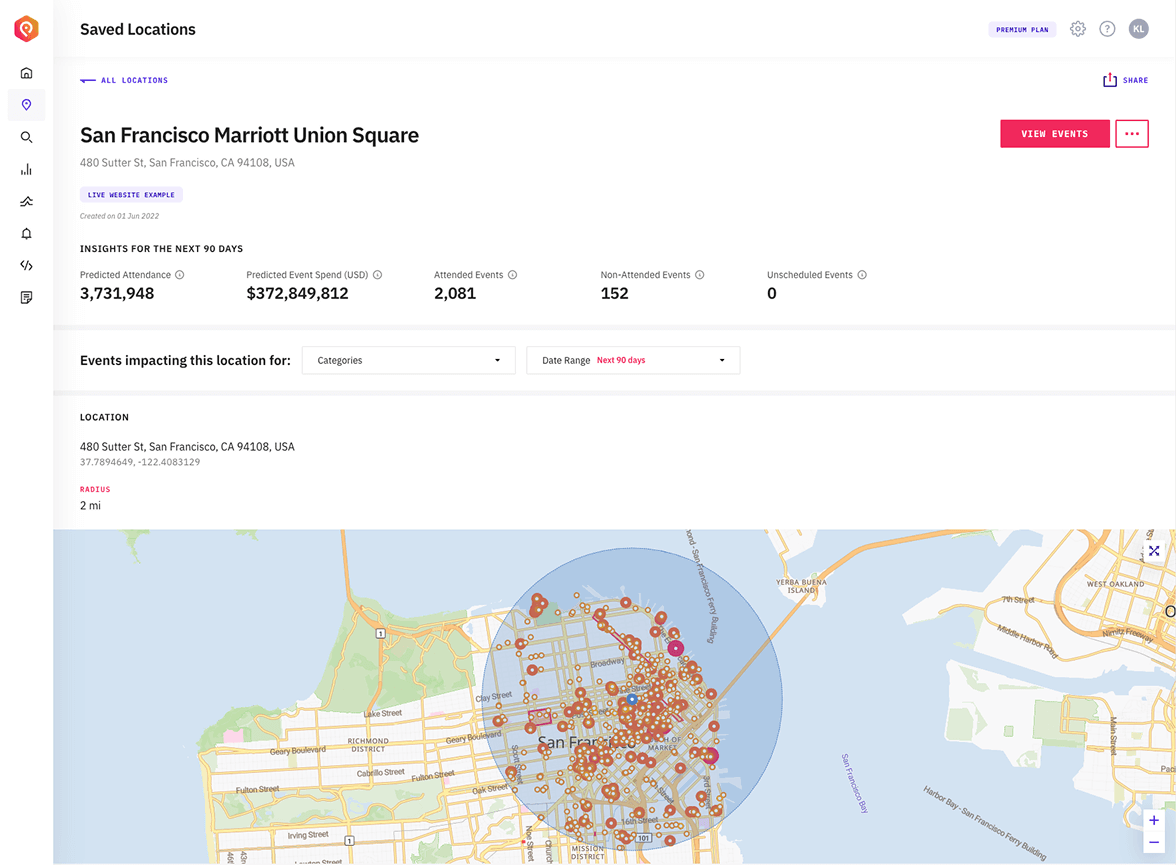
Task: Open the API code brackets sidebar icon
Action: (x=26, y=266)
